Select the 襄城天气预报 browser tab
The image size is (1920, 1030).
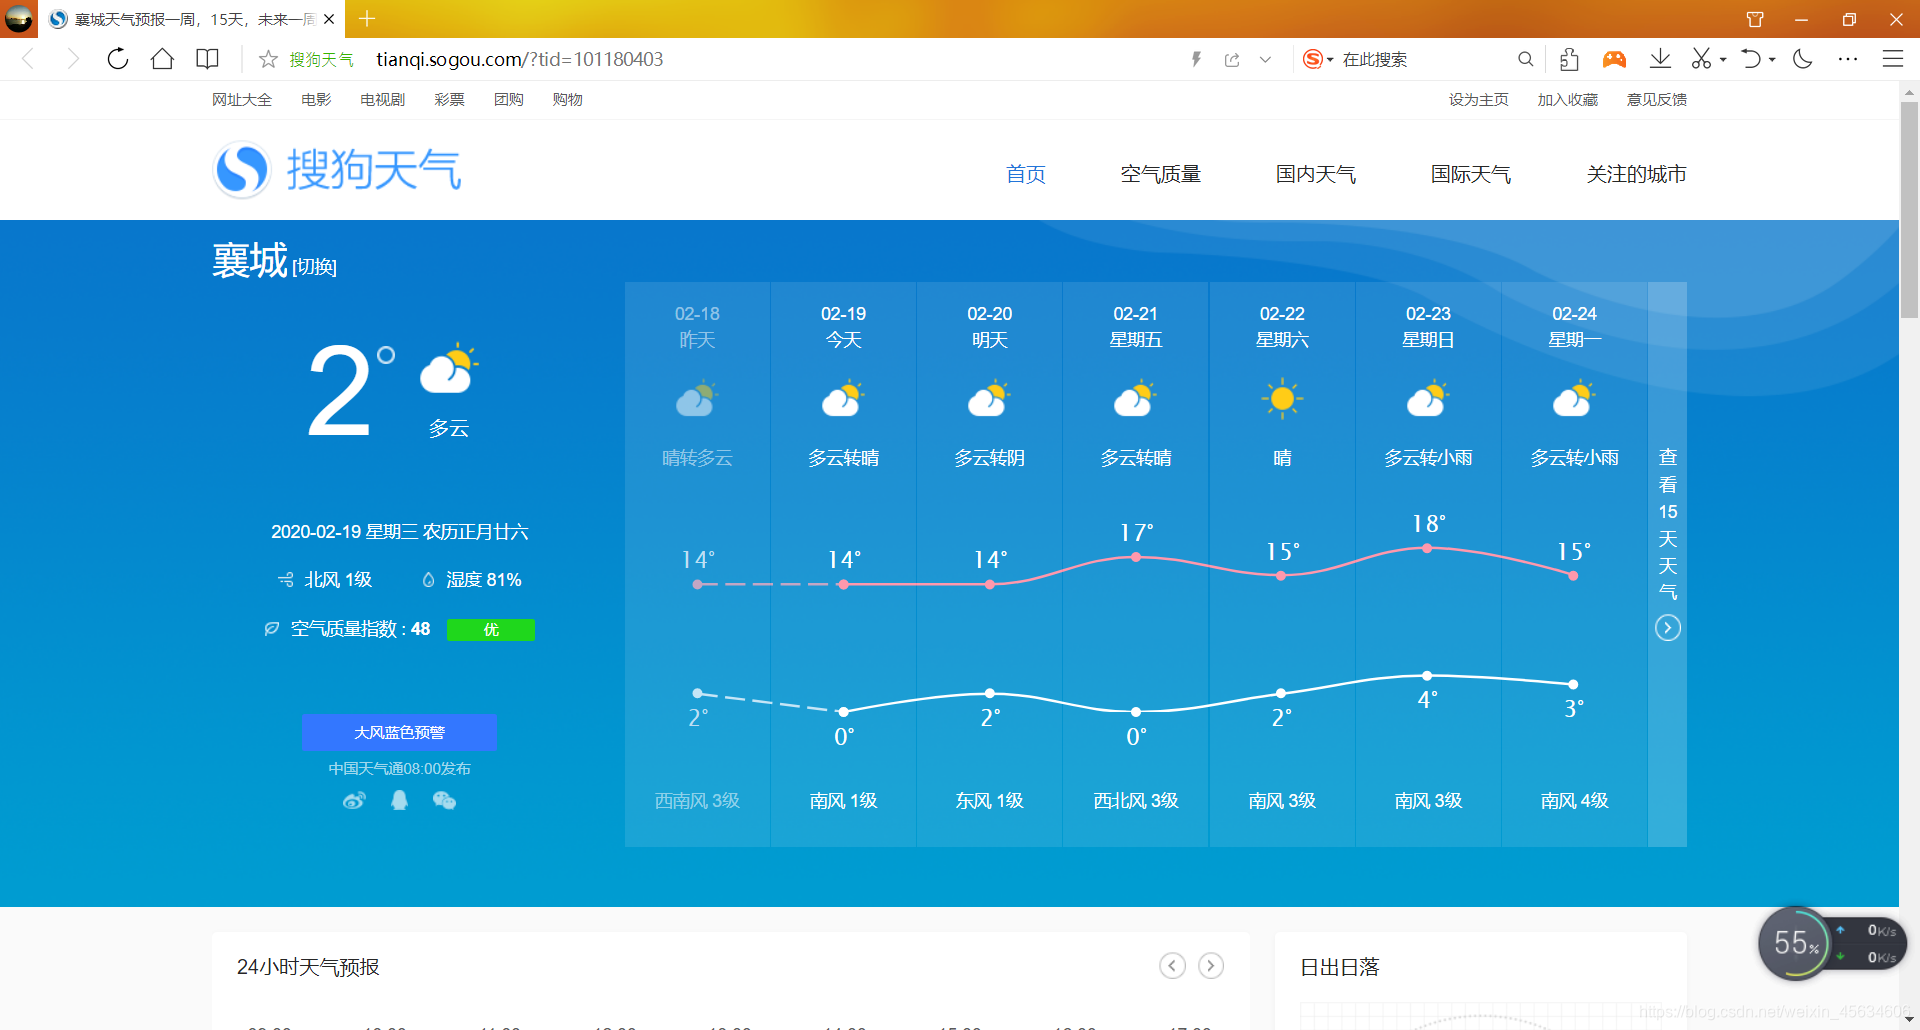193,19
